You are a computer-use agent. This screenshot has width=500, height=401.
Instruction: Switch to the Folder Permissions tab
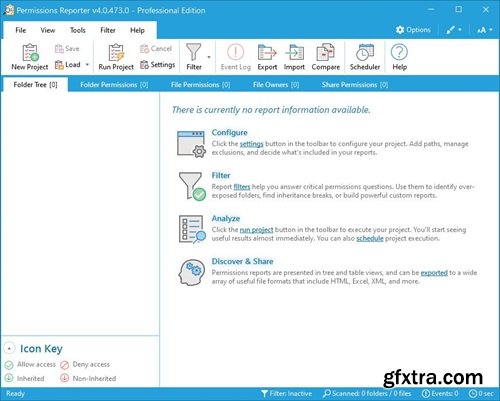click(x=114, y=85)
